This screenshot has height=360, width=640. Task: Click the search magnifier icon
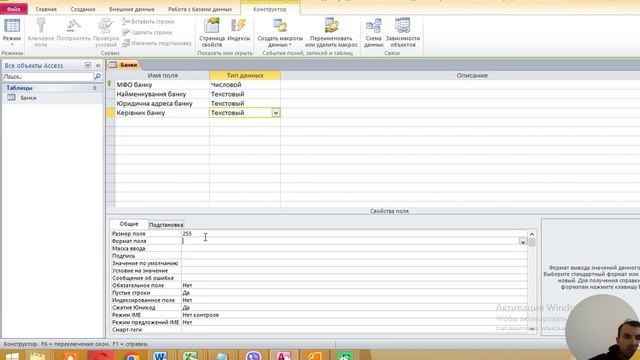[x=98, y=76]
